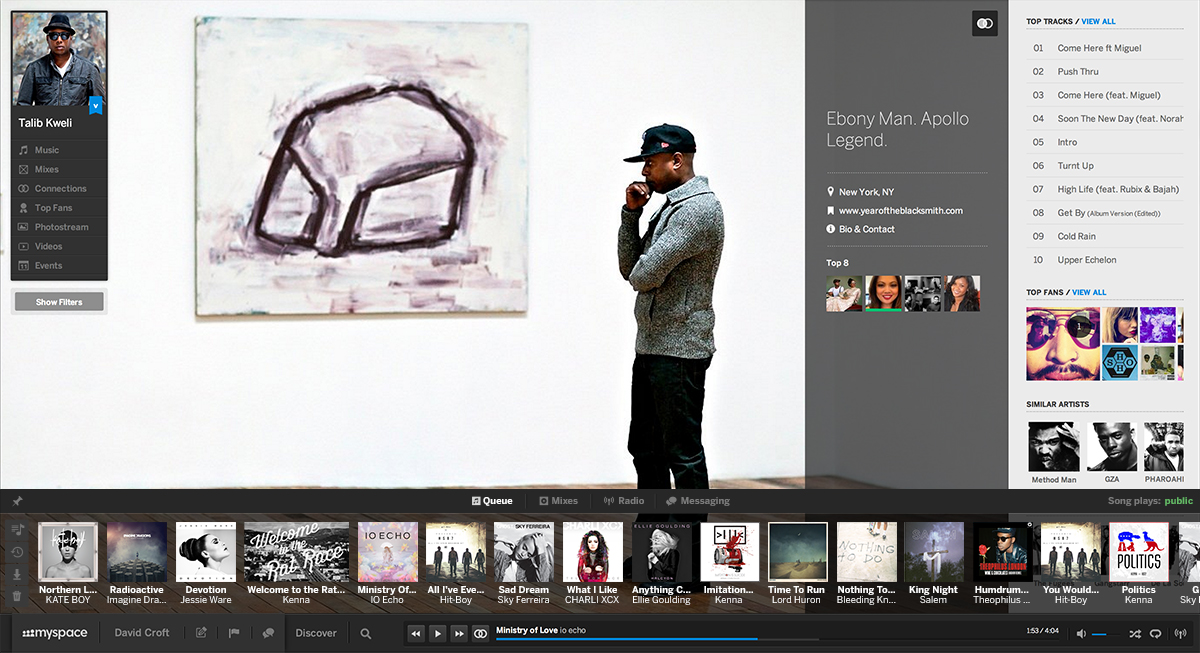Open play history clock icon

(x=17, y=552)
